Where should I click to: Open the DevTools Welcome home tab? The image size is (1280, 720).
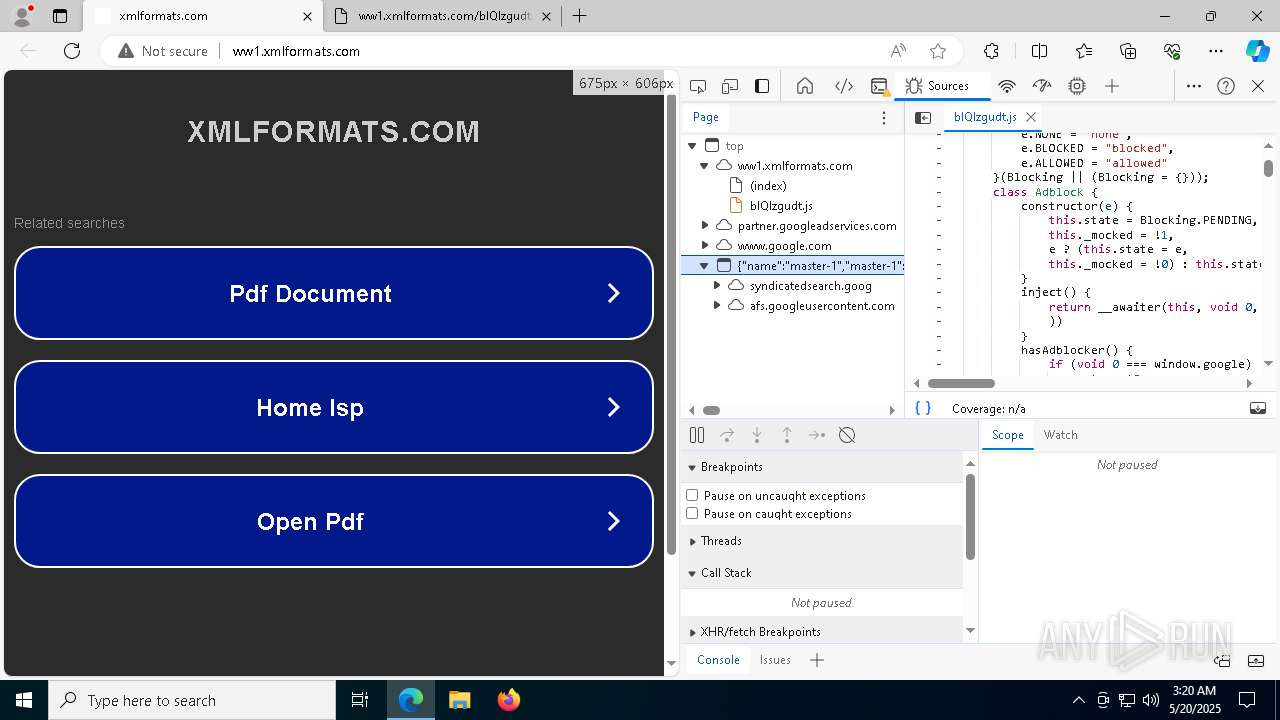pos(805,86)
